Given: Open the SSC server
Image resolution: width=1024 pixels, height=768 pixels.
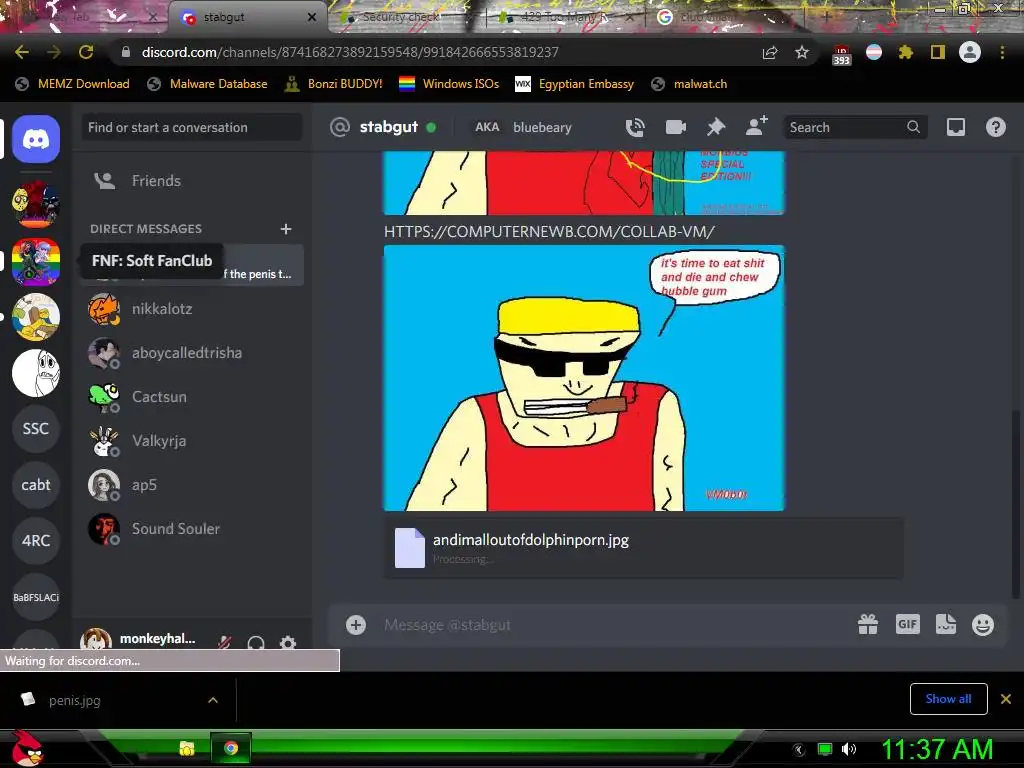Looking at the screenshot, I should coord(36,428).
